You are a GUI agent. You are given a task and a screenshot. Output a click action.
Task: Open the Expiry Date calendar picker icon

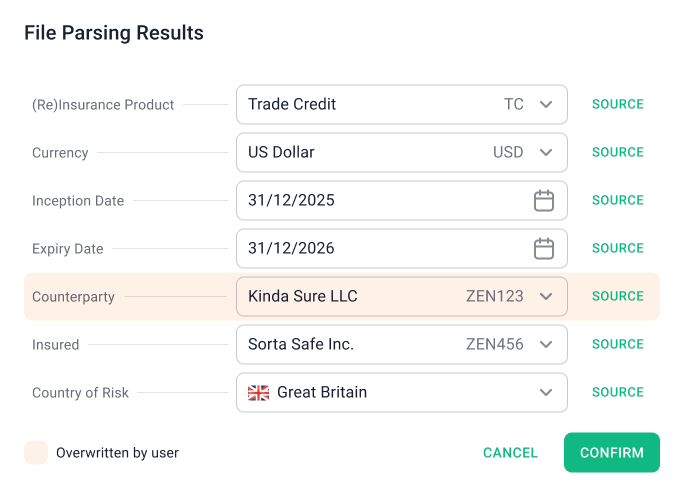click(543, 249)
